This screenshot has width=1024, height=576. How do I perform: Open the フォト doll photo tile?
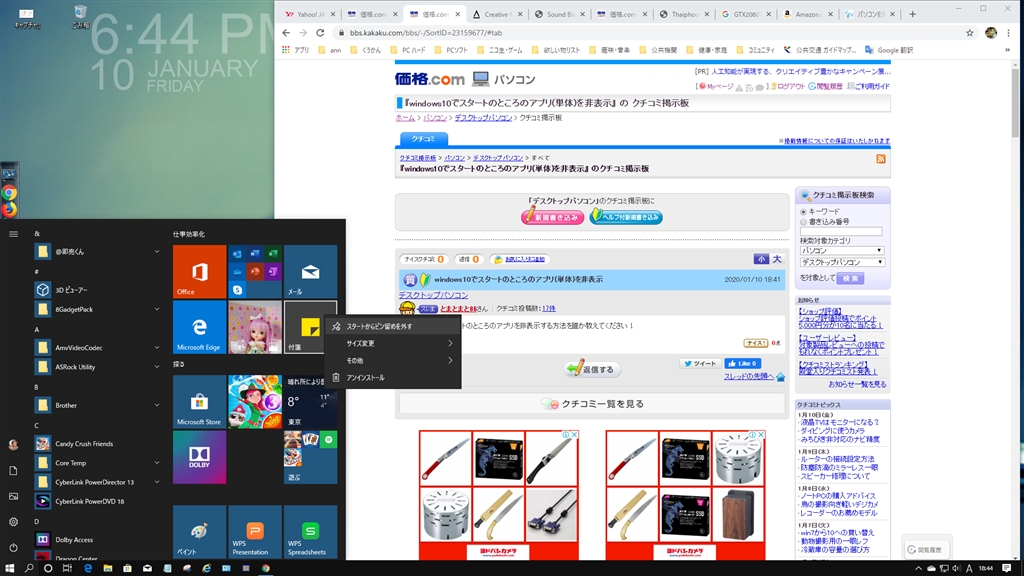tap(255, 327)
